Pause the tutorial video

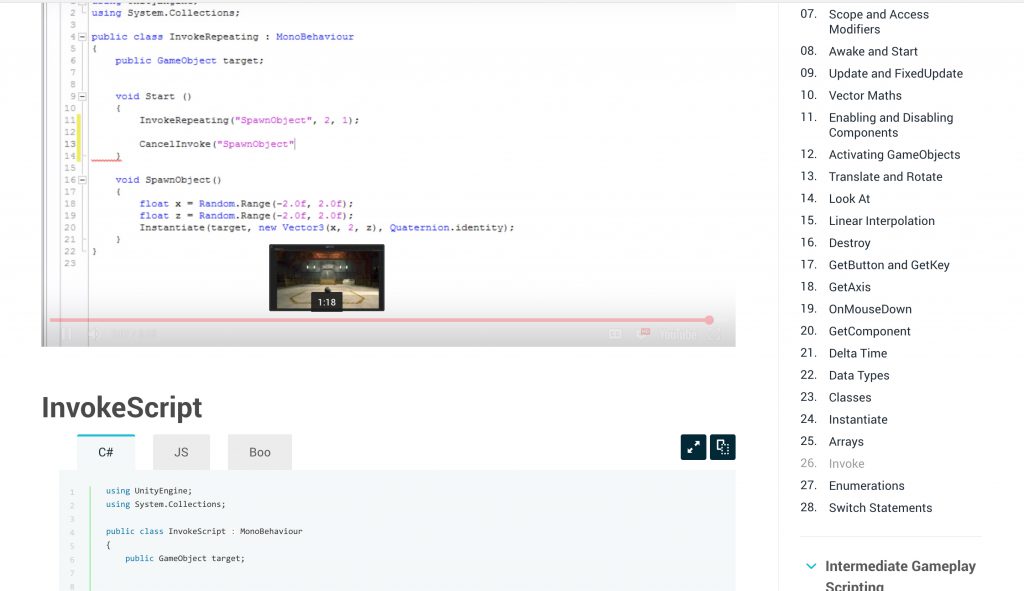point(67,334)
